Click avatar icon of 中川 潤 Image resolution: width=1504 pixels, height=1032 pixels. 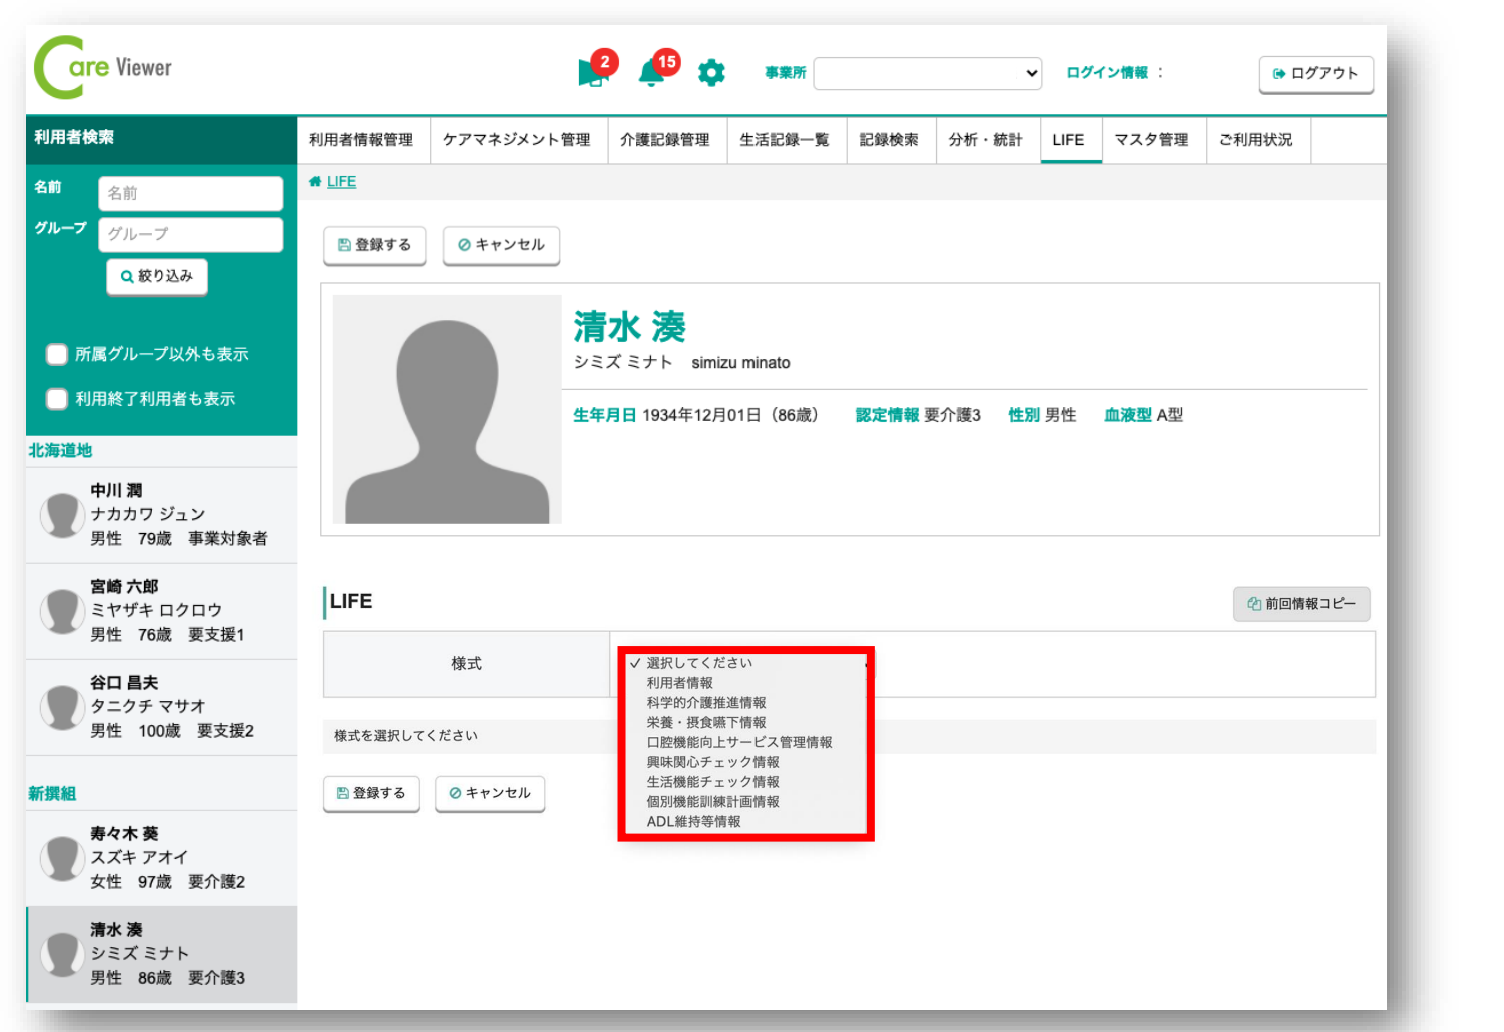pos(62,515)
